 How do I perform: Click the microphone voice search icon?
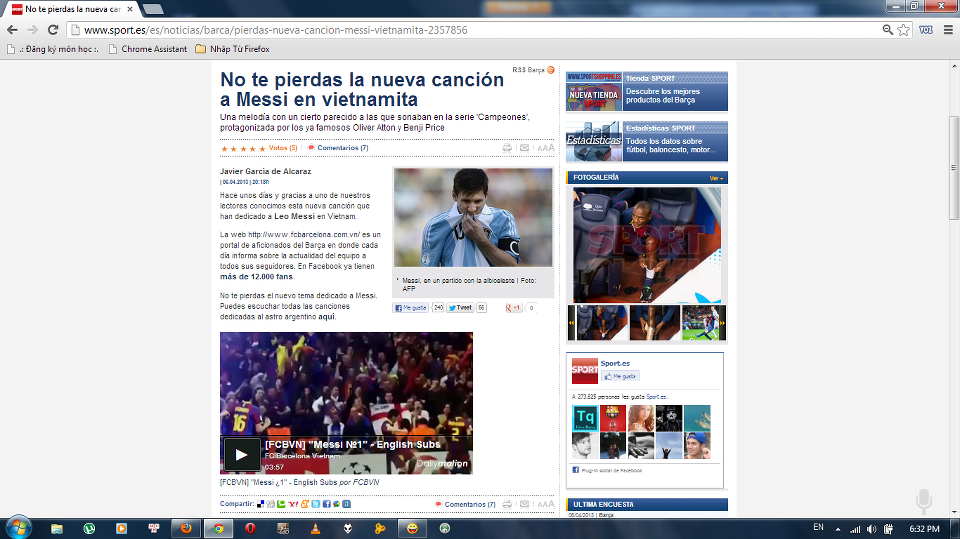(x=923, y=499)
